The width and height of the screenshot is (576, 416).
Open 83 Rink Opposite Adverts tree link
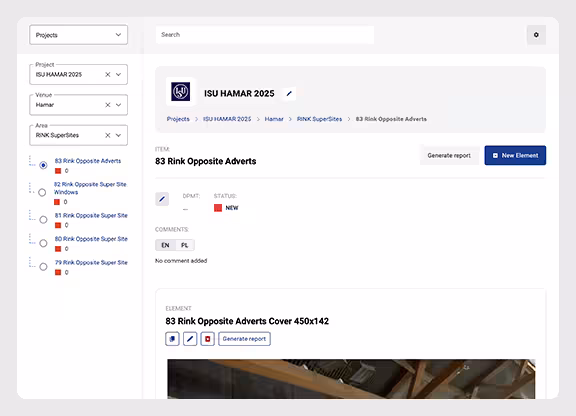coord(88,161)
